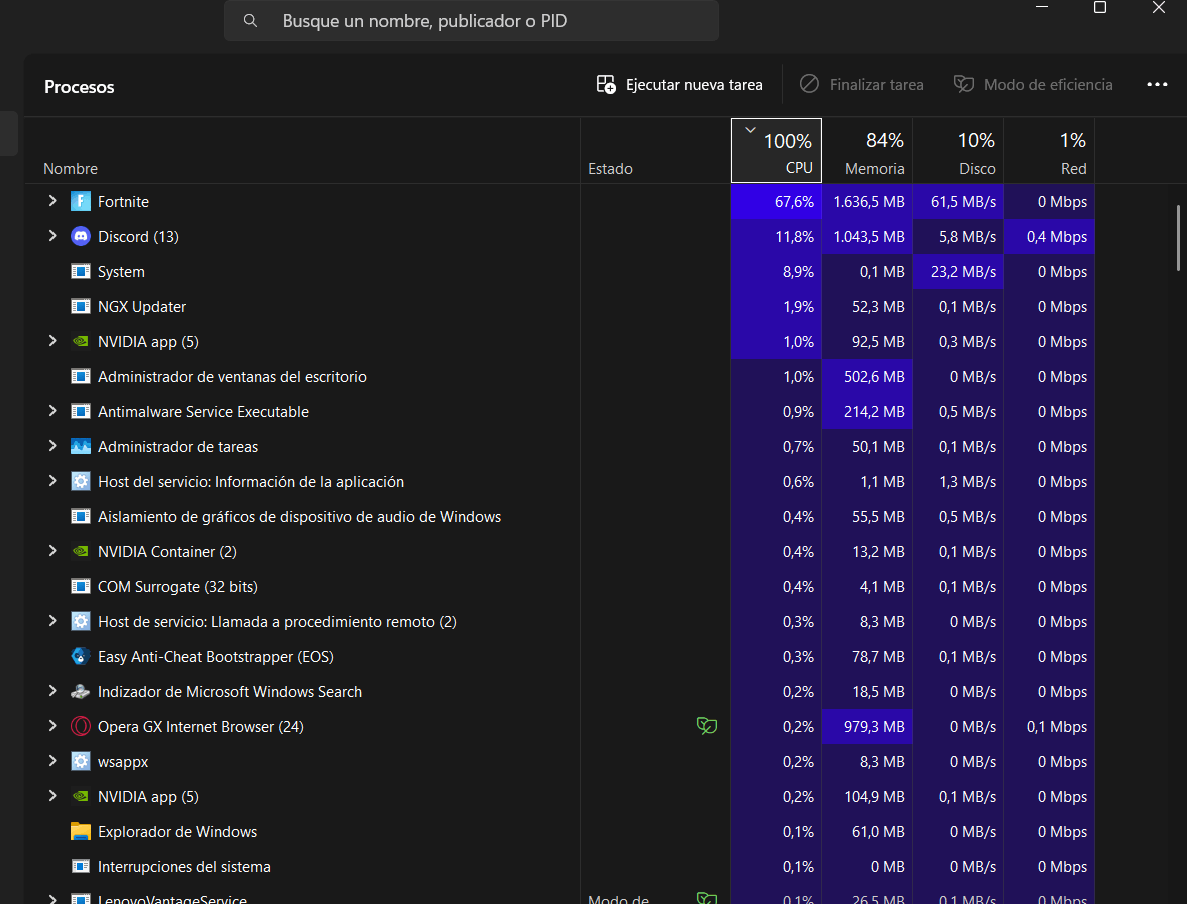This screenshot has height=904, width=1187.
Task: Expand the Discord (13) process group
Action: coord(52,235)
